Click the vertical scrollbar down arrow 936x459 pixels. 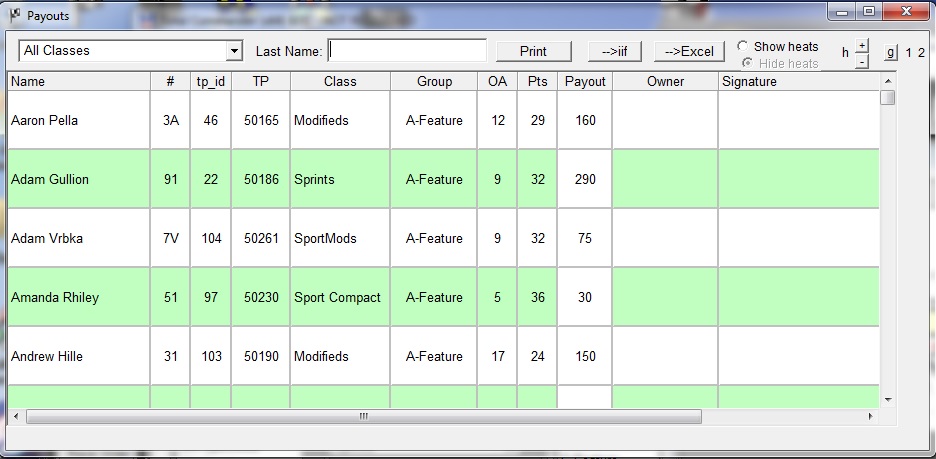pos(887,399)
